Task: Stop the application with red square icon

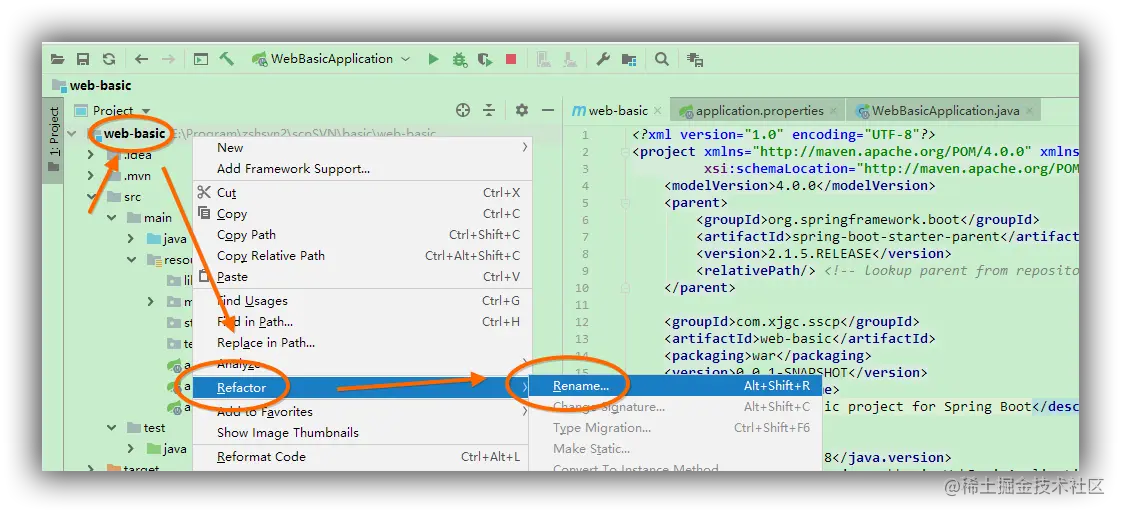Action: pyautogui.click(x=511, y=59)
